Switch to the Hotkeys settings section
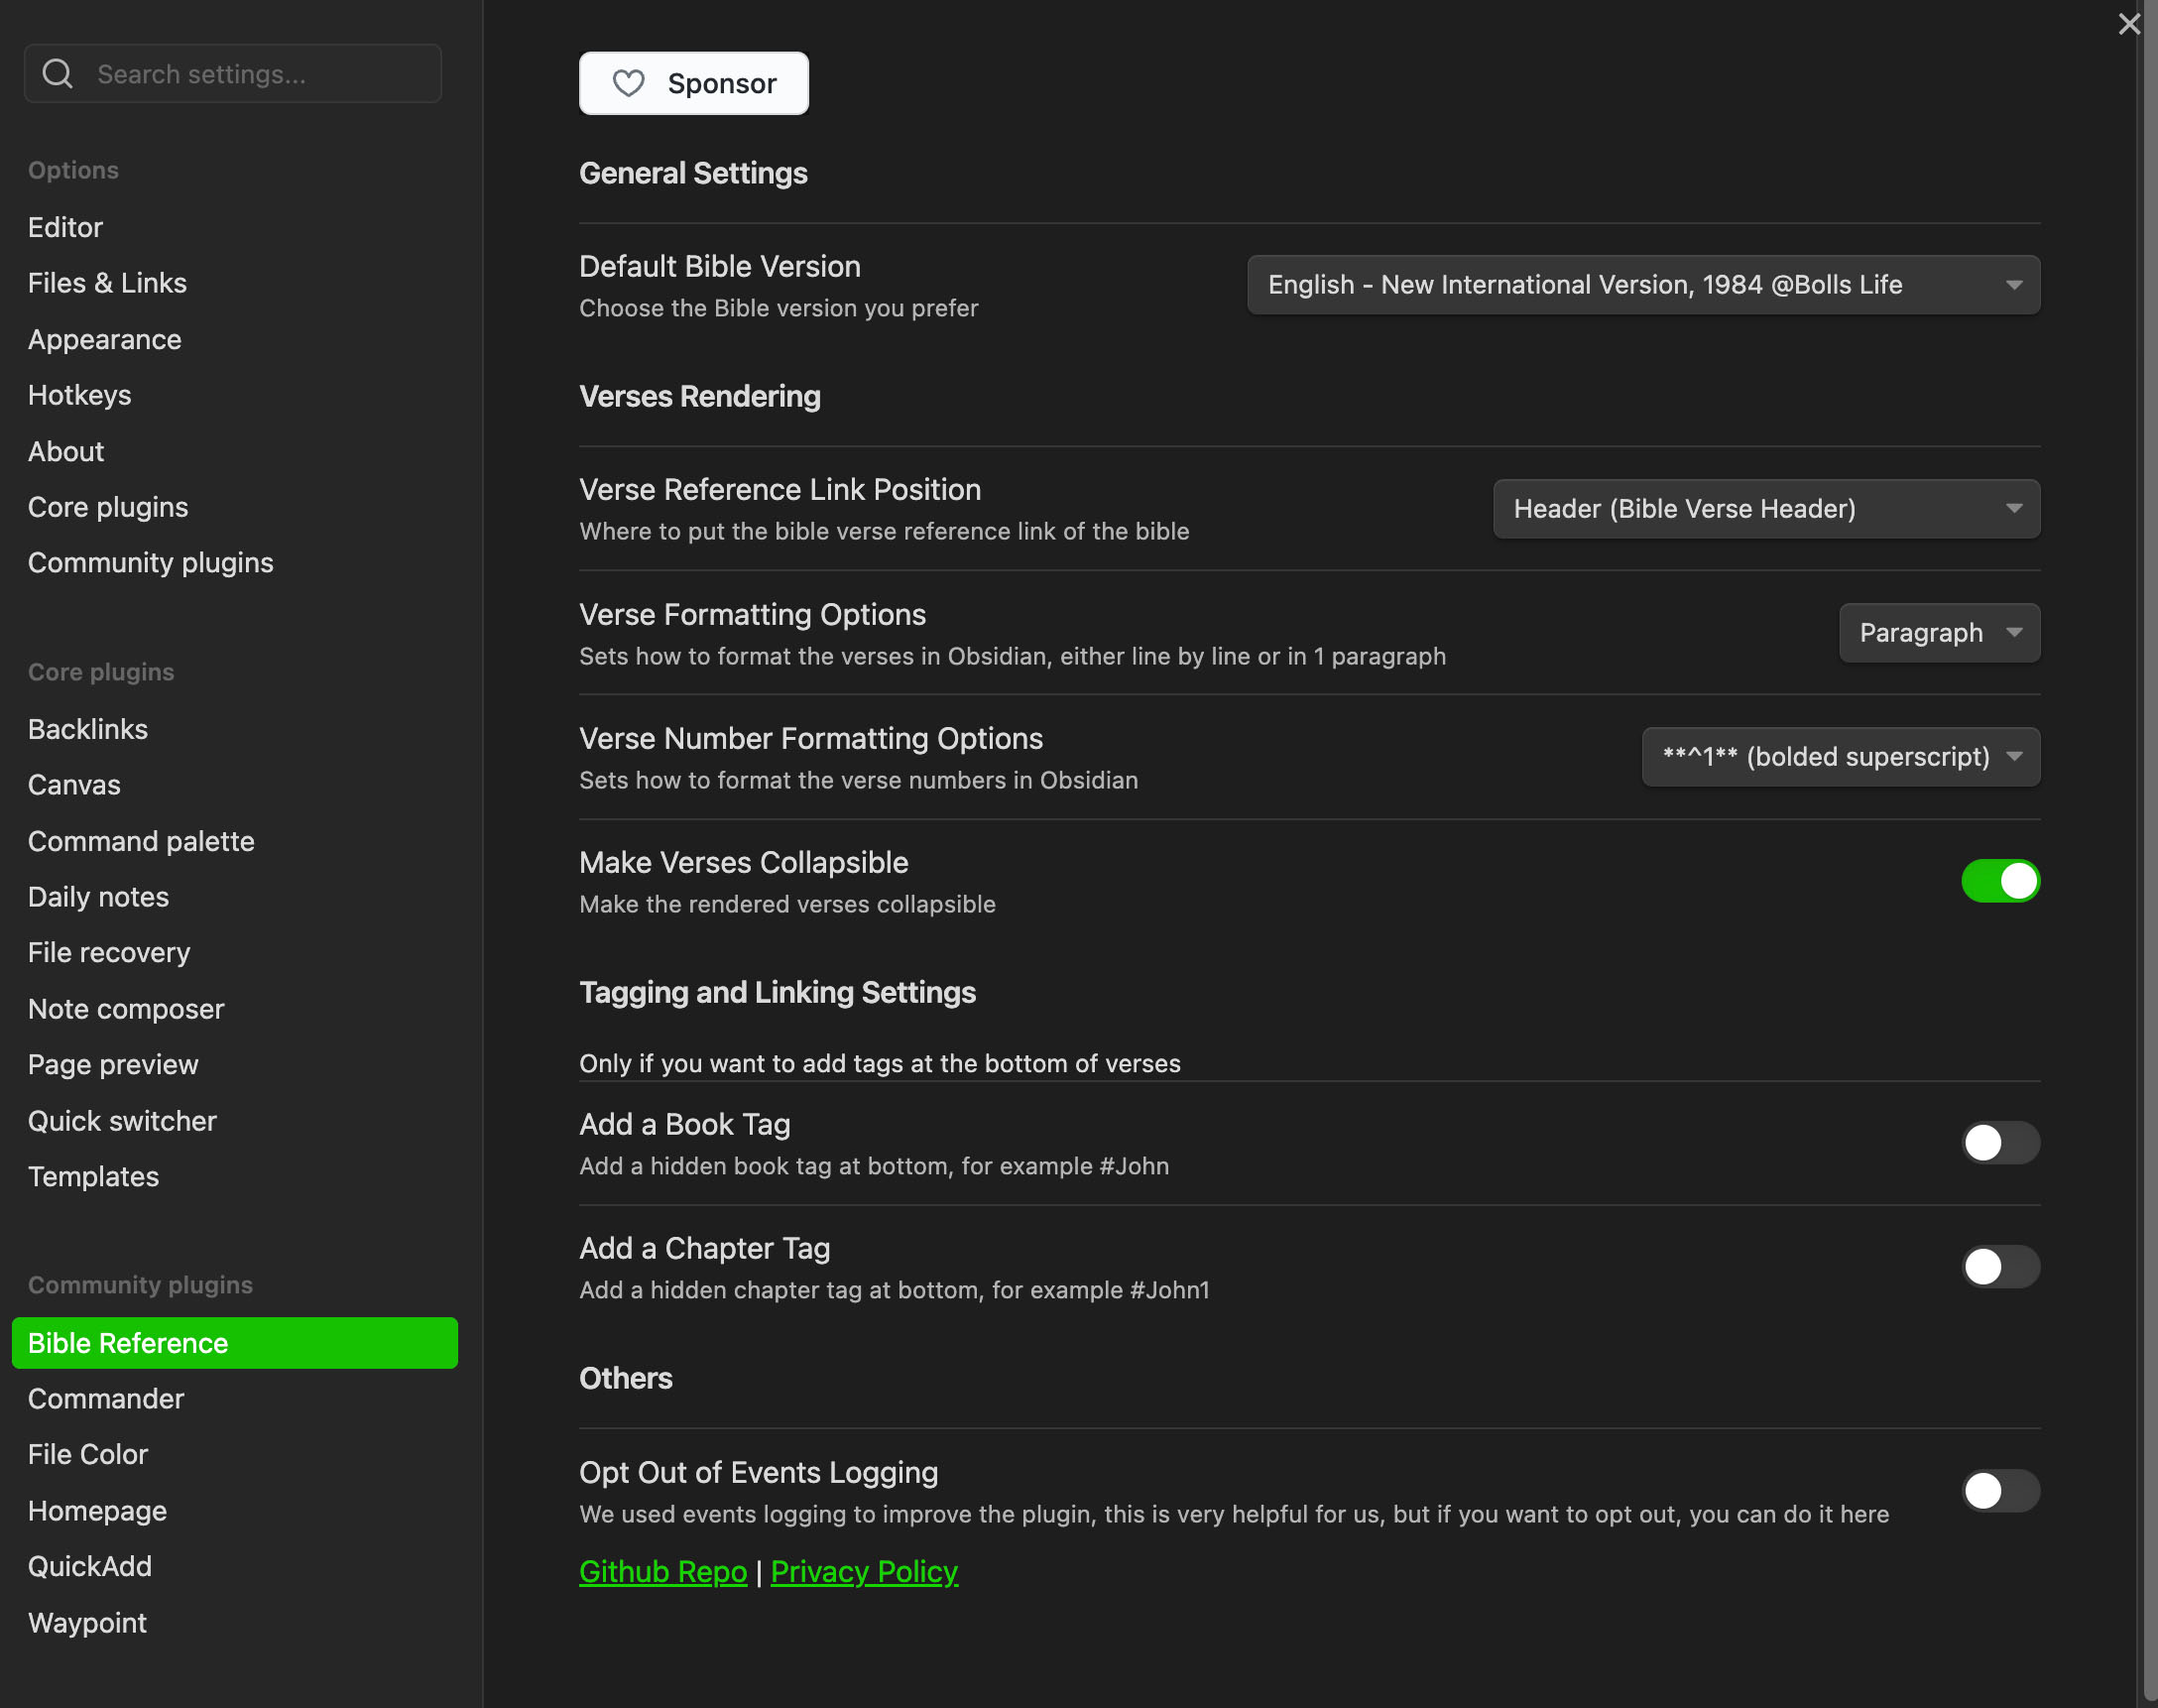The height and width of the screenshot is (1708, 2158). pos(80,394)
